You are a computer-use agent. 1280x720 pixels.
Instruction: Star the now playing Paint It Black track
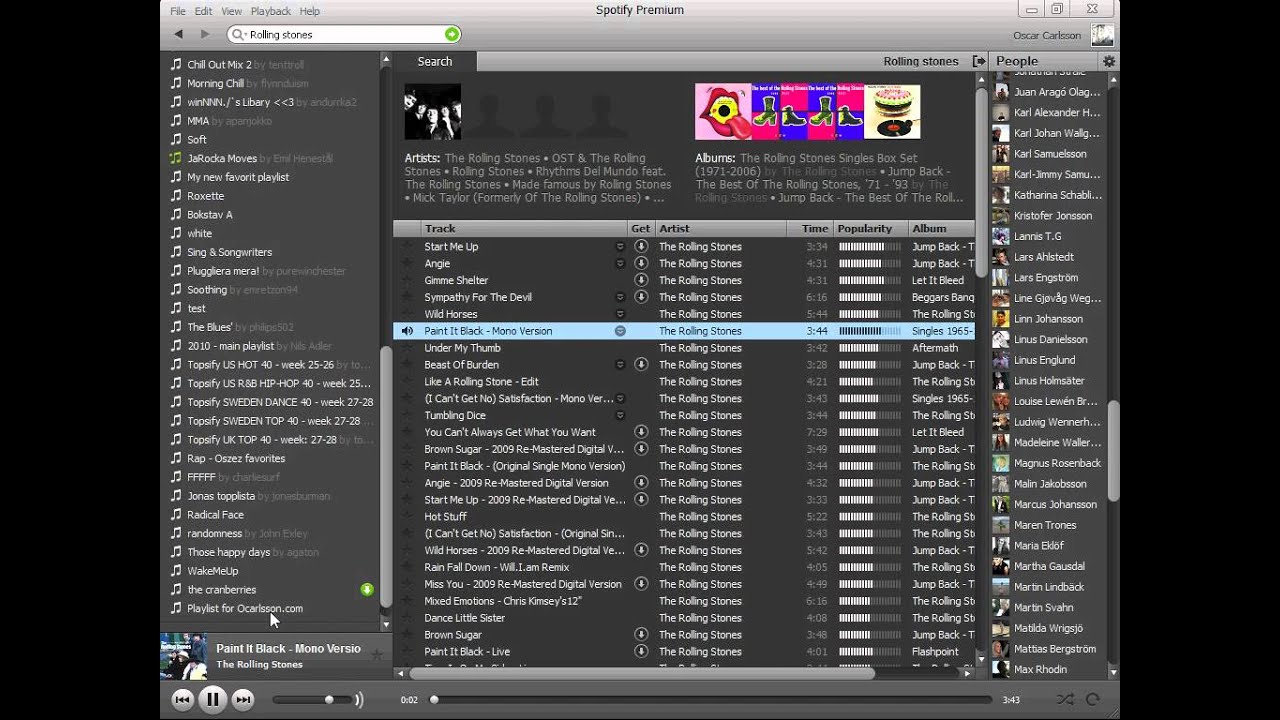point(377,654)
